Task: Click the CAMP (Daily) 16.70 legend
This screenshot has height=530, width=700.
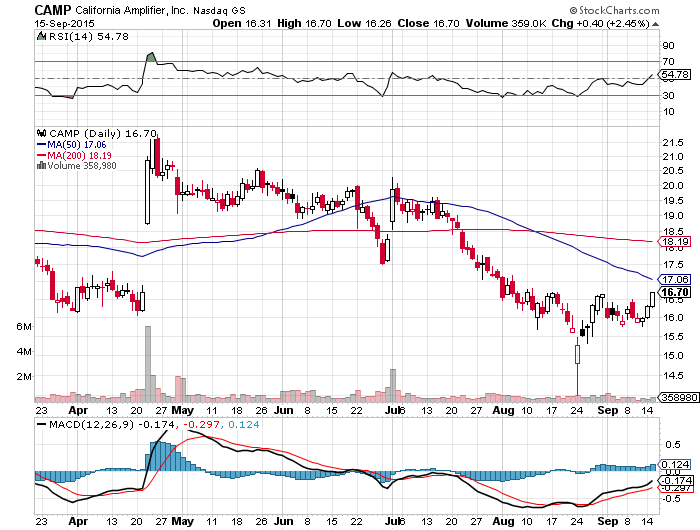Action: click(x=103, y=133)
